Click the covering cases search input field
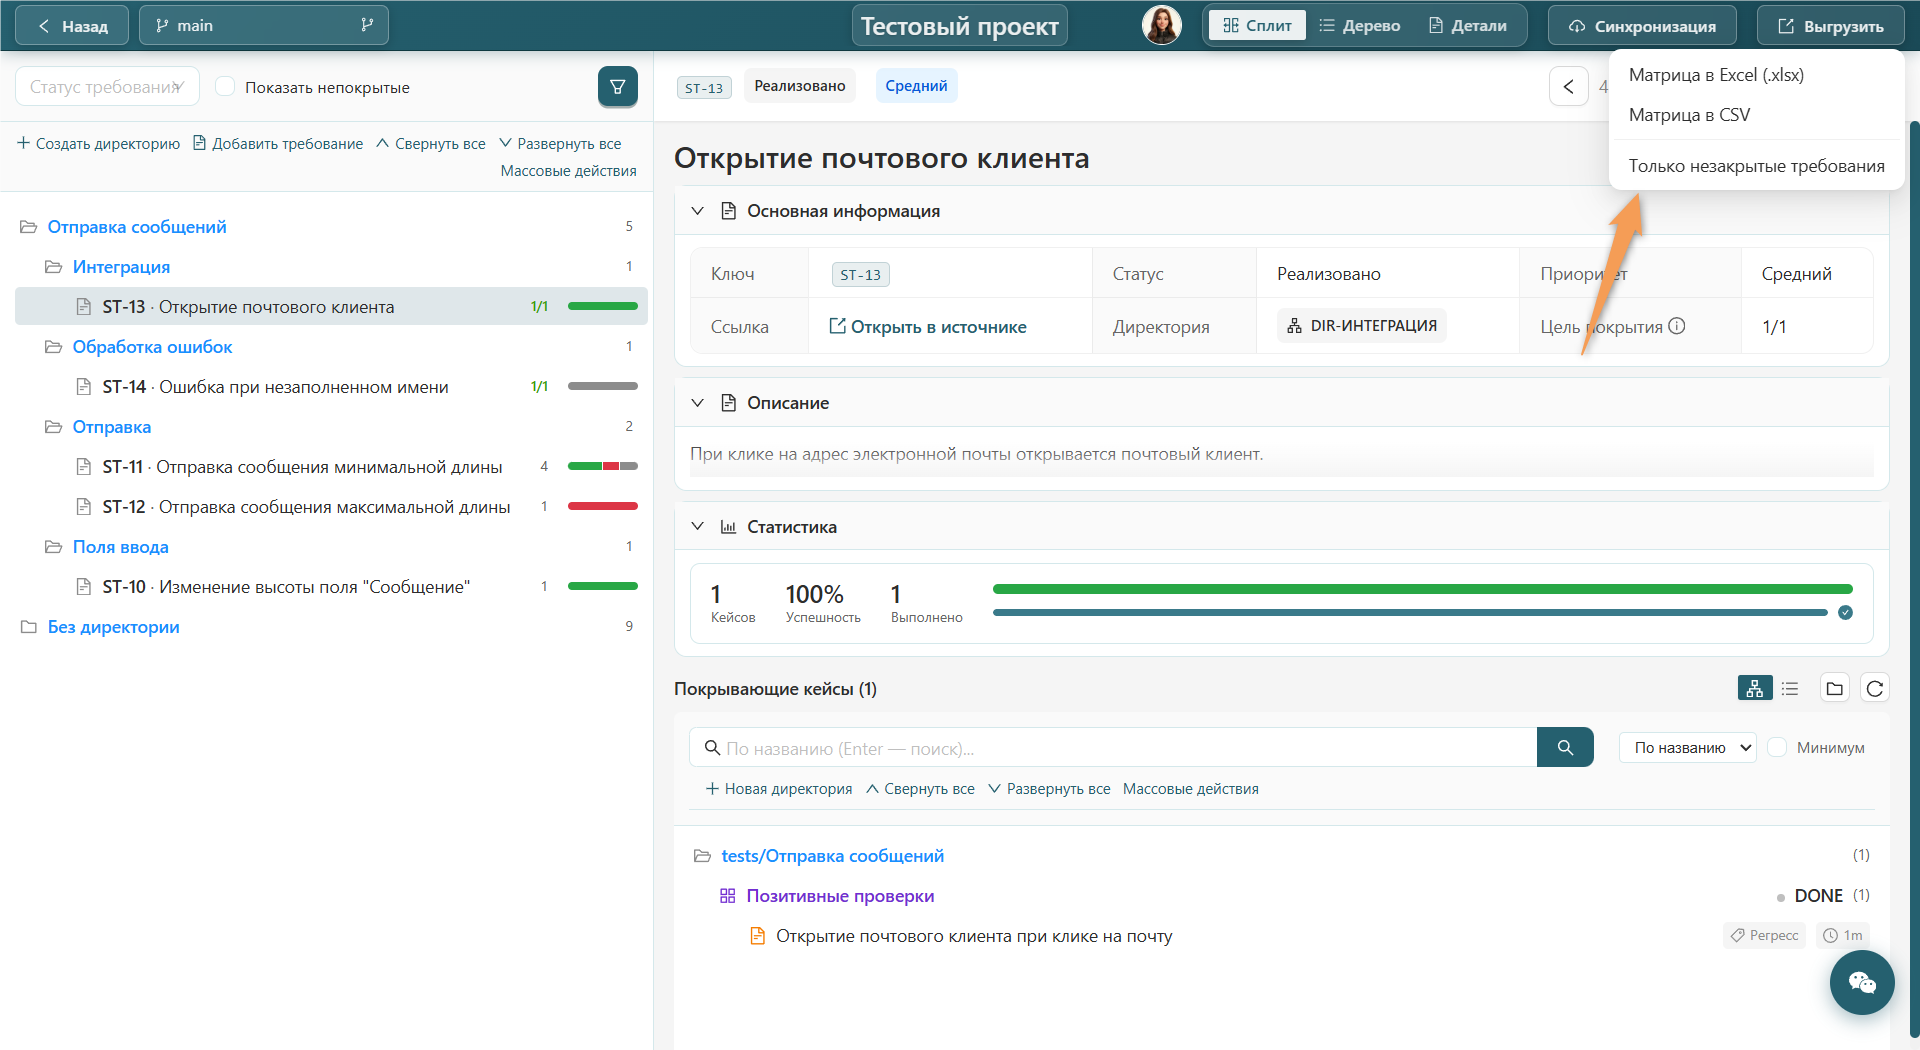 click(x=1113, y=747)
